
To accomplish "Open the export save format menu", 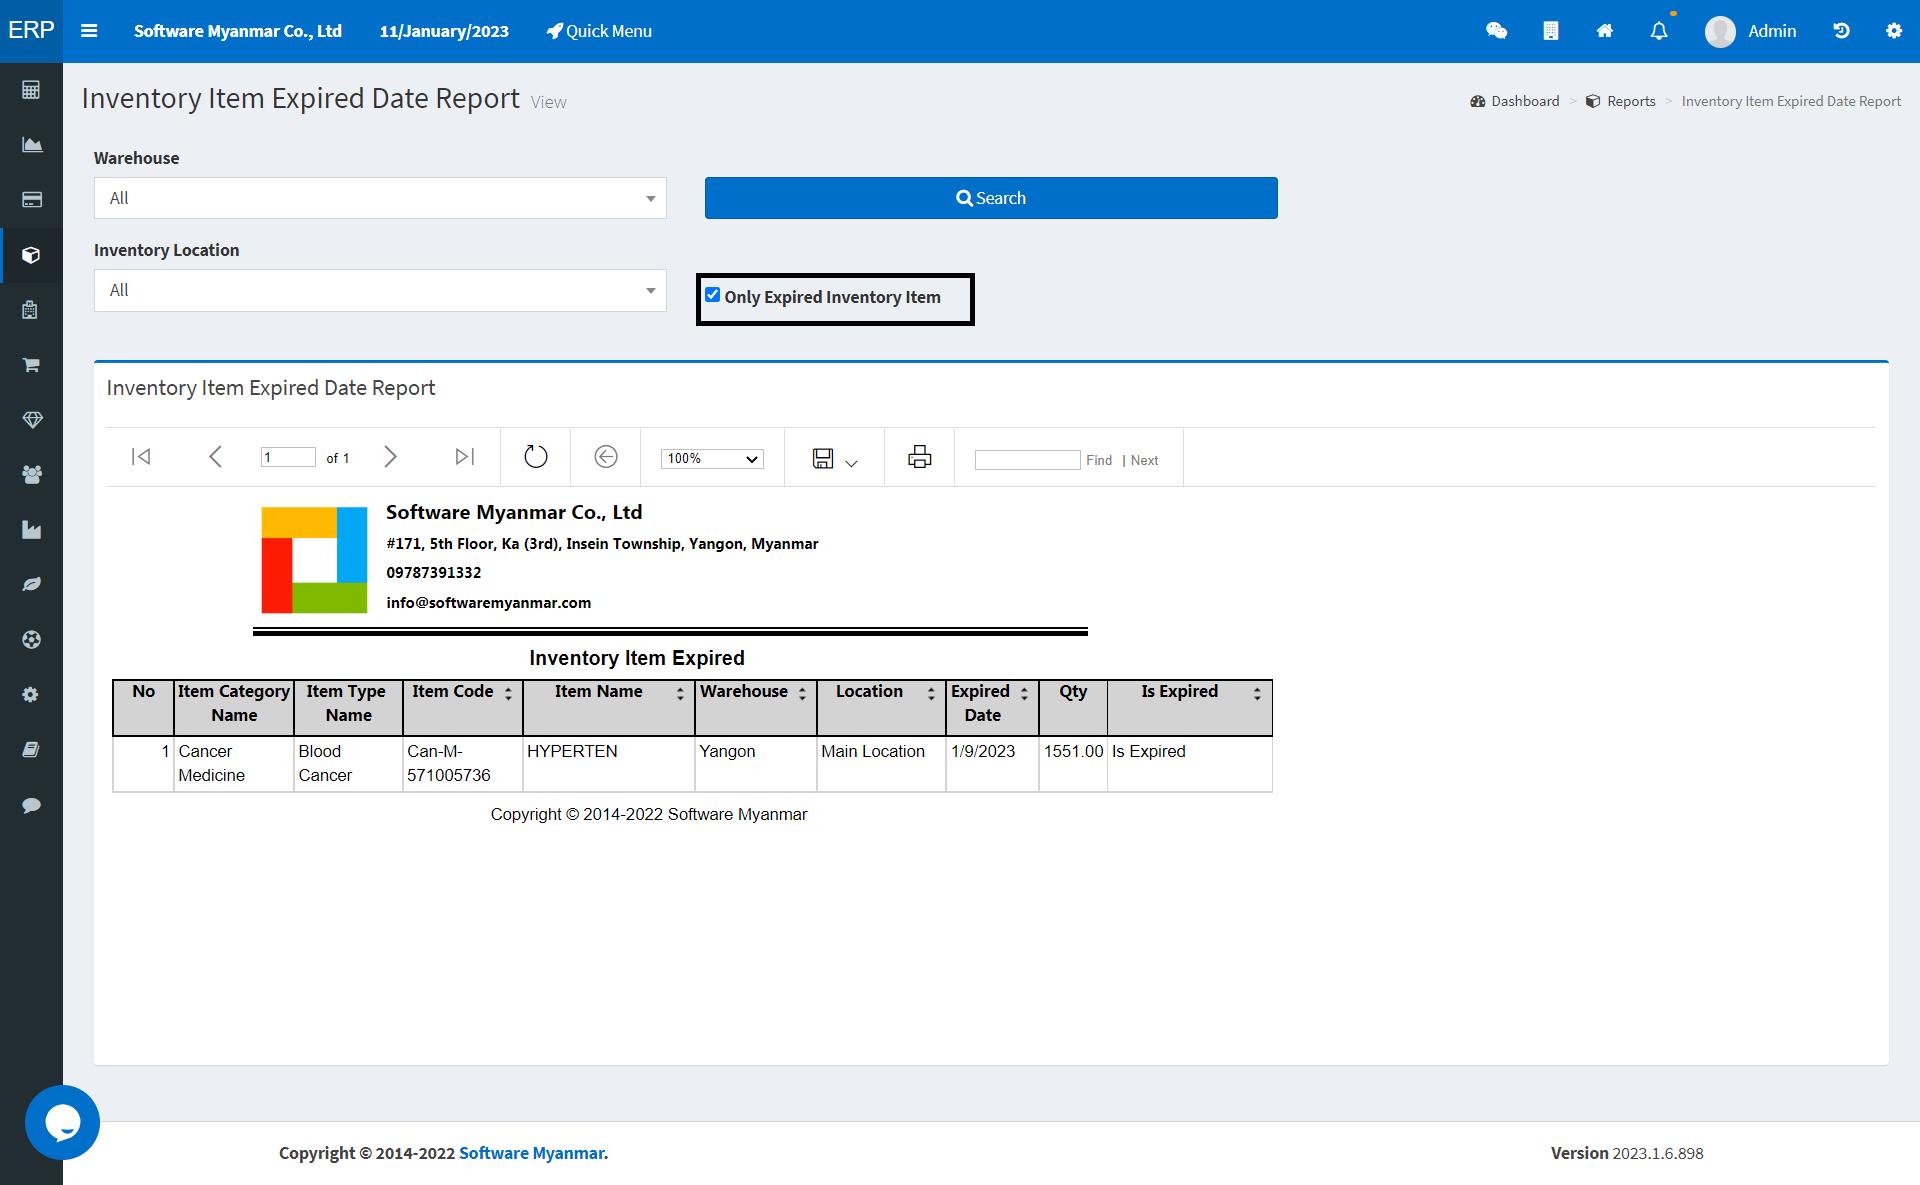I will [x=835, y=458].
